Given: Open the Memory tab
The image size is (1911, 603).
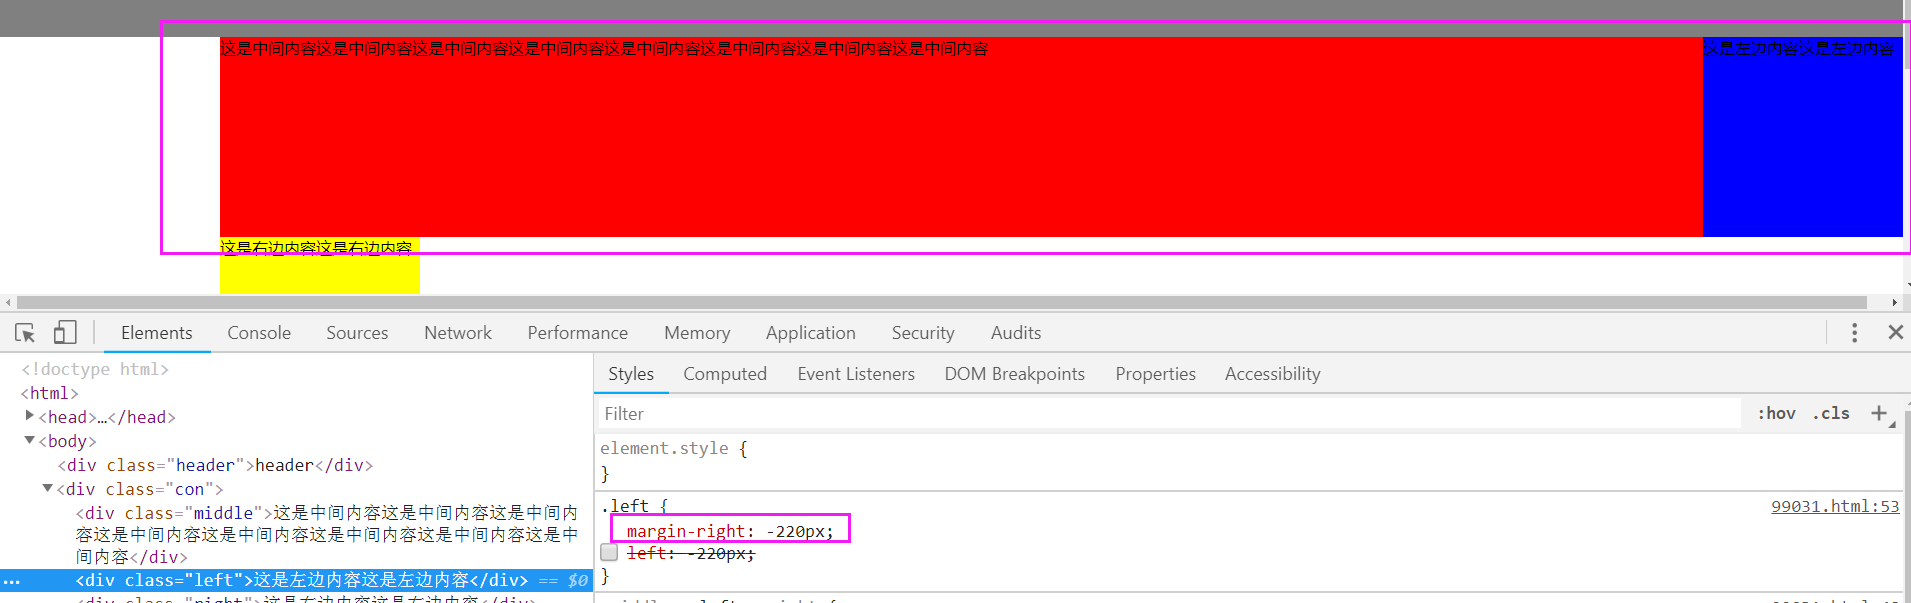Looking at the screenshot, I should [x=697, y=333].
